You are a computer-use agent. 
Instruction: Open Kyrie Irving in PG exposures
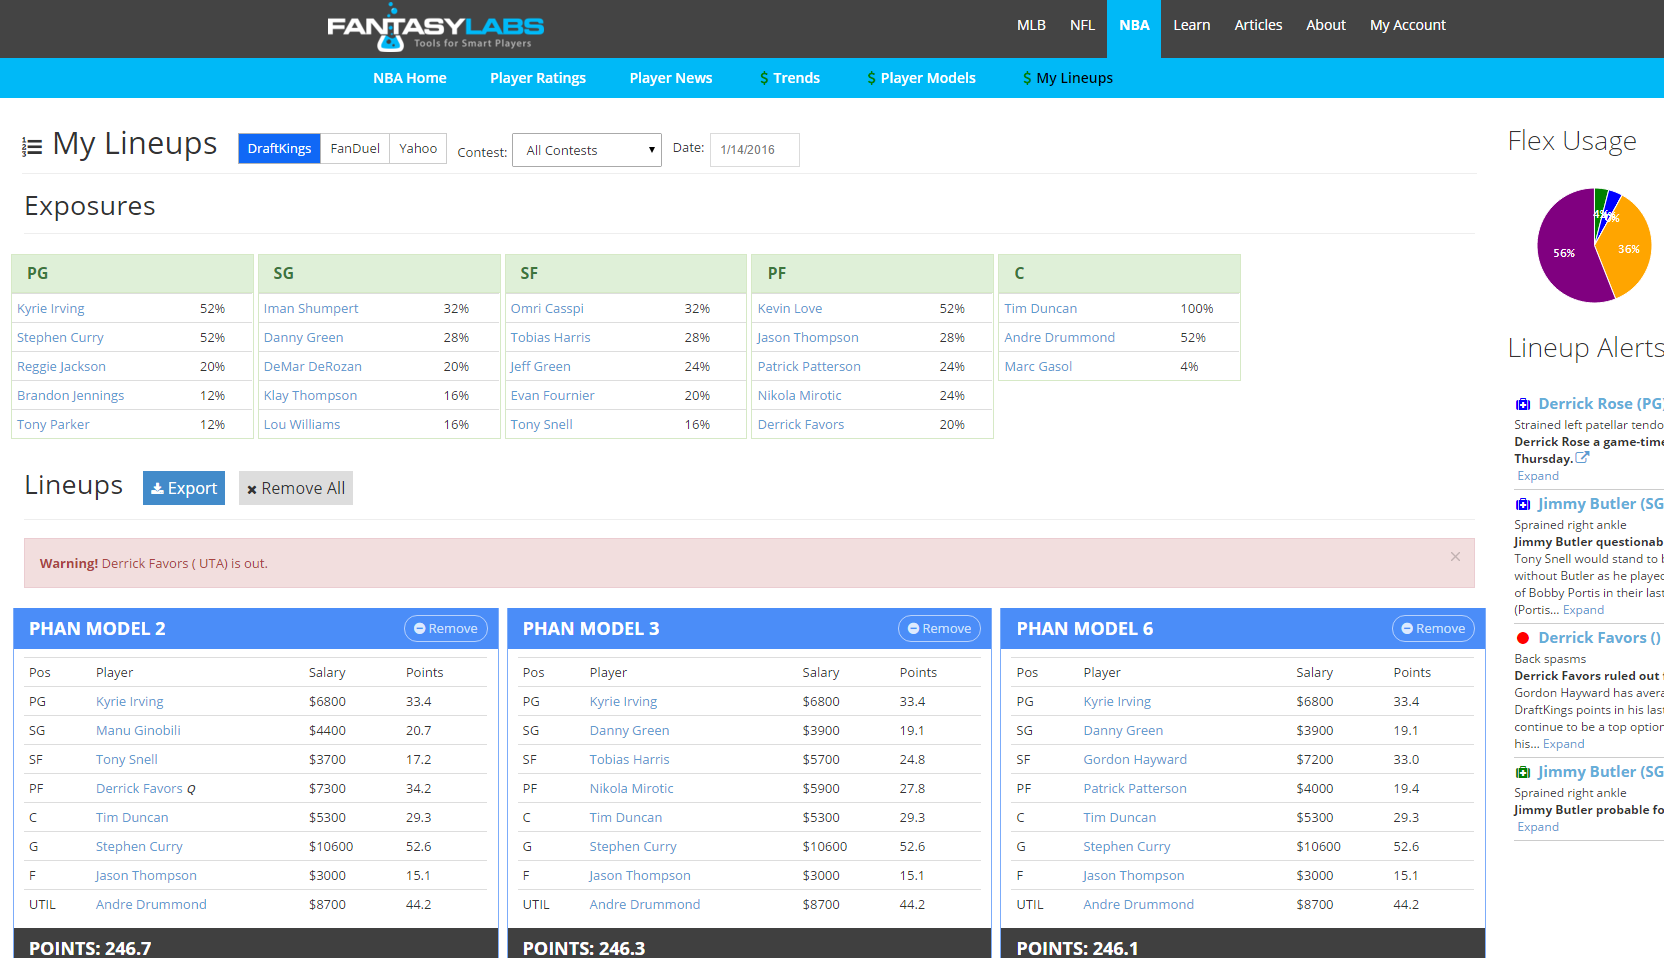pos(51,309)
